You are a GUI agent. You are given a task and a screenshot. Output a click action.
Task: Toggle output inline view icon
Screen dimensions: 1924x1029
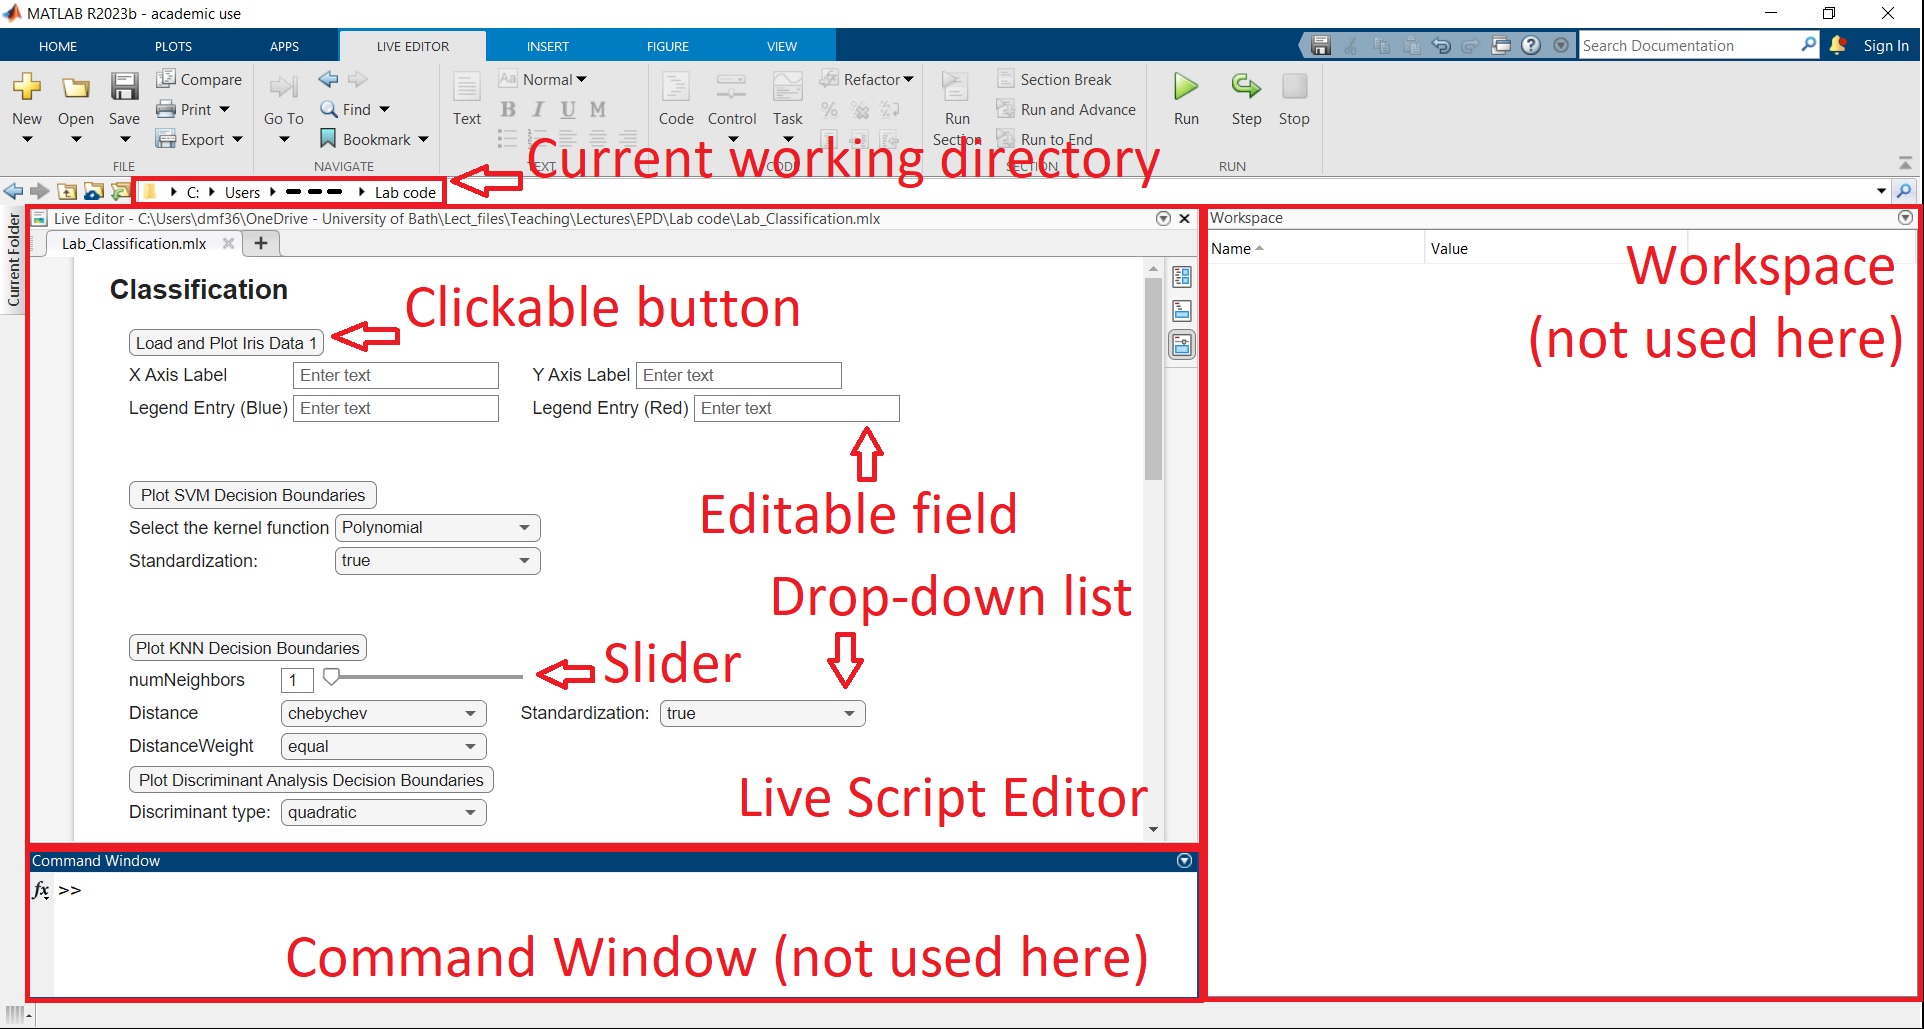tap(1182, 311)
